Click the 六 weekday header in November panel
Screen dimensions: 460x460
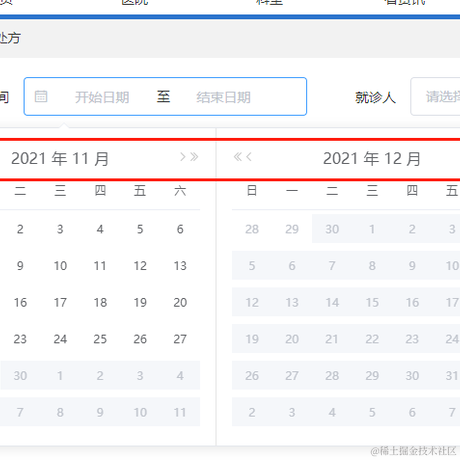coord(180,191)
